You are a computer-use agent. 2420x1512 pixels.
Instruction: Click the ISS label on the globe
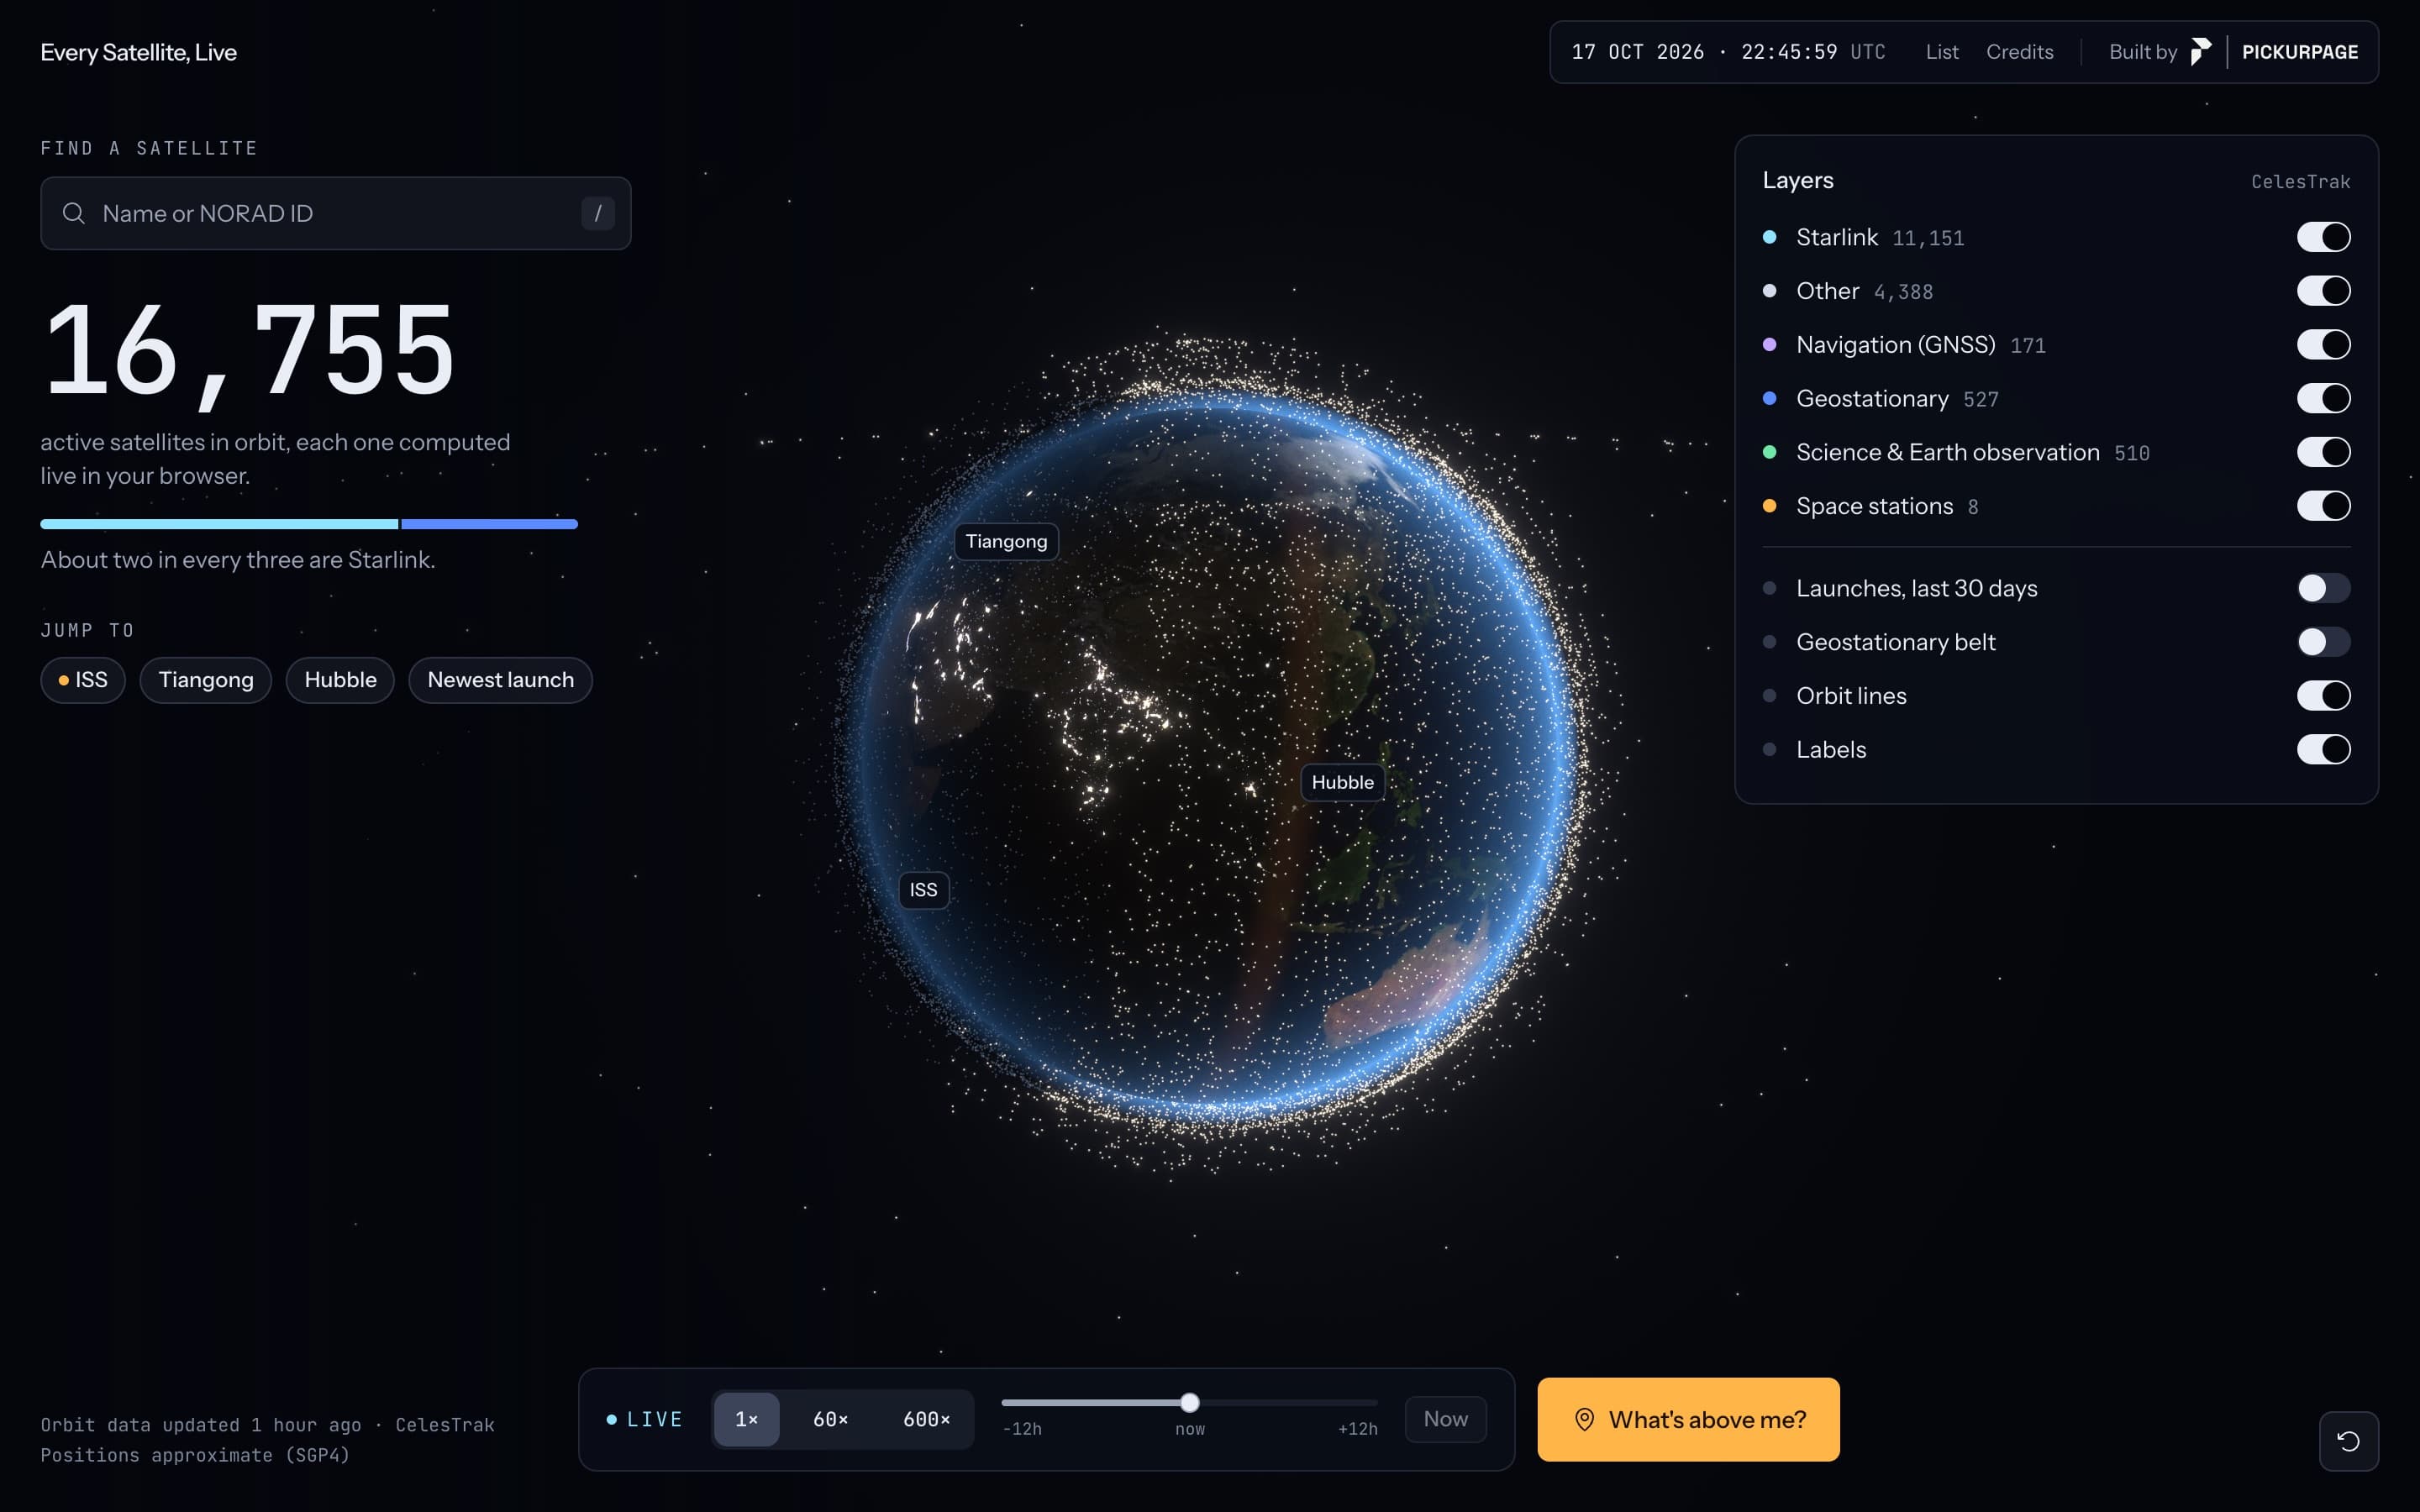(923, 890)
